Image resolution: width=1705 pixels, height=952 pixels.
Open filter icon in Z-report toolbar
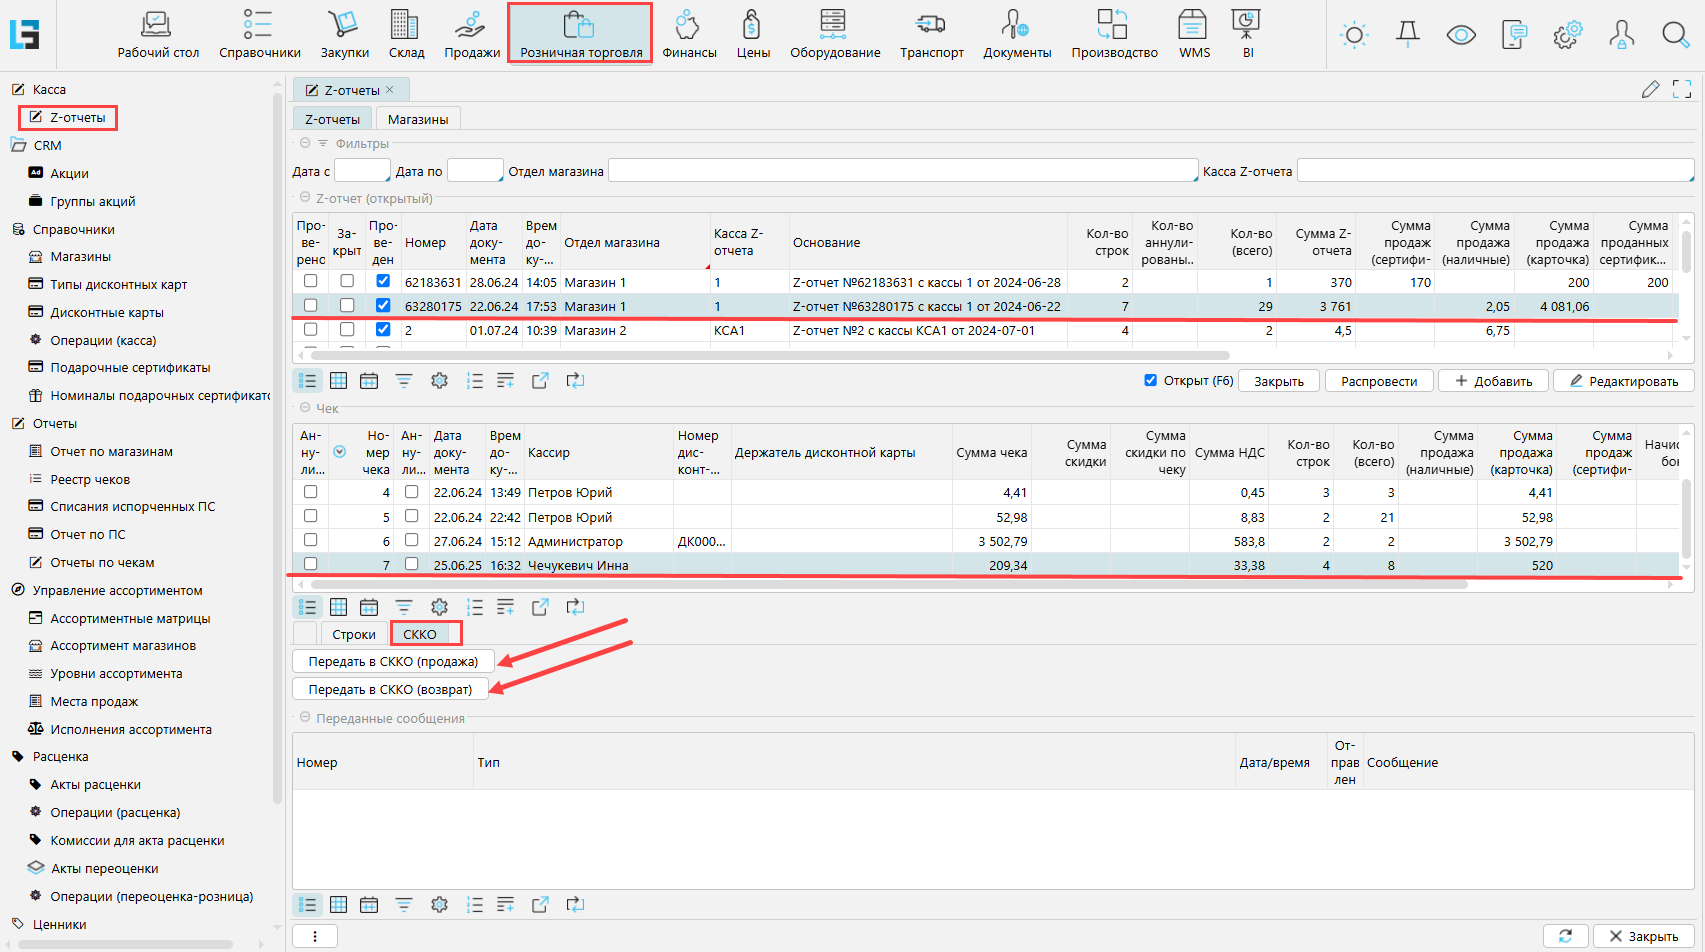404,381
